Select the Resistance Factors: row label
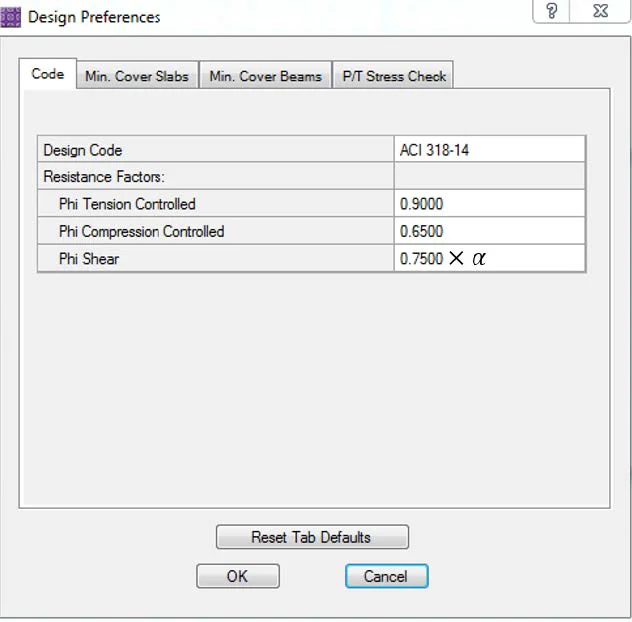Image resolution: width=632 pixels, height=622 pixels. [216, 177]
